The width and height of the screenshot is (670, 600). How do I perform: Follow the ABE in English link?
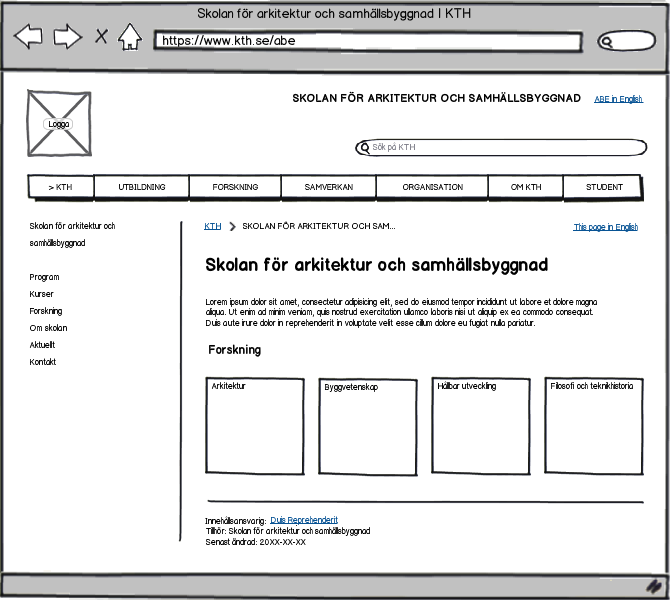pyautogui.click(x=618, y=99)
